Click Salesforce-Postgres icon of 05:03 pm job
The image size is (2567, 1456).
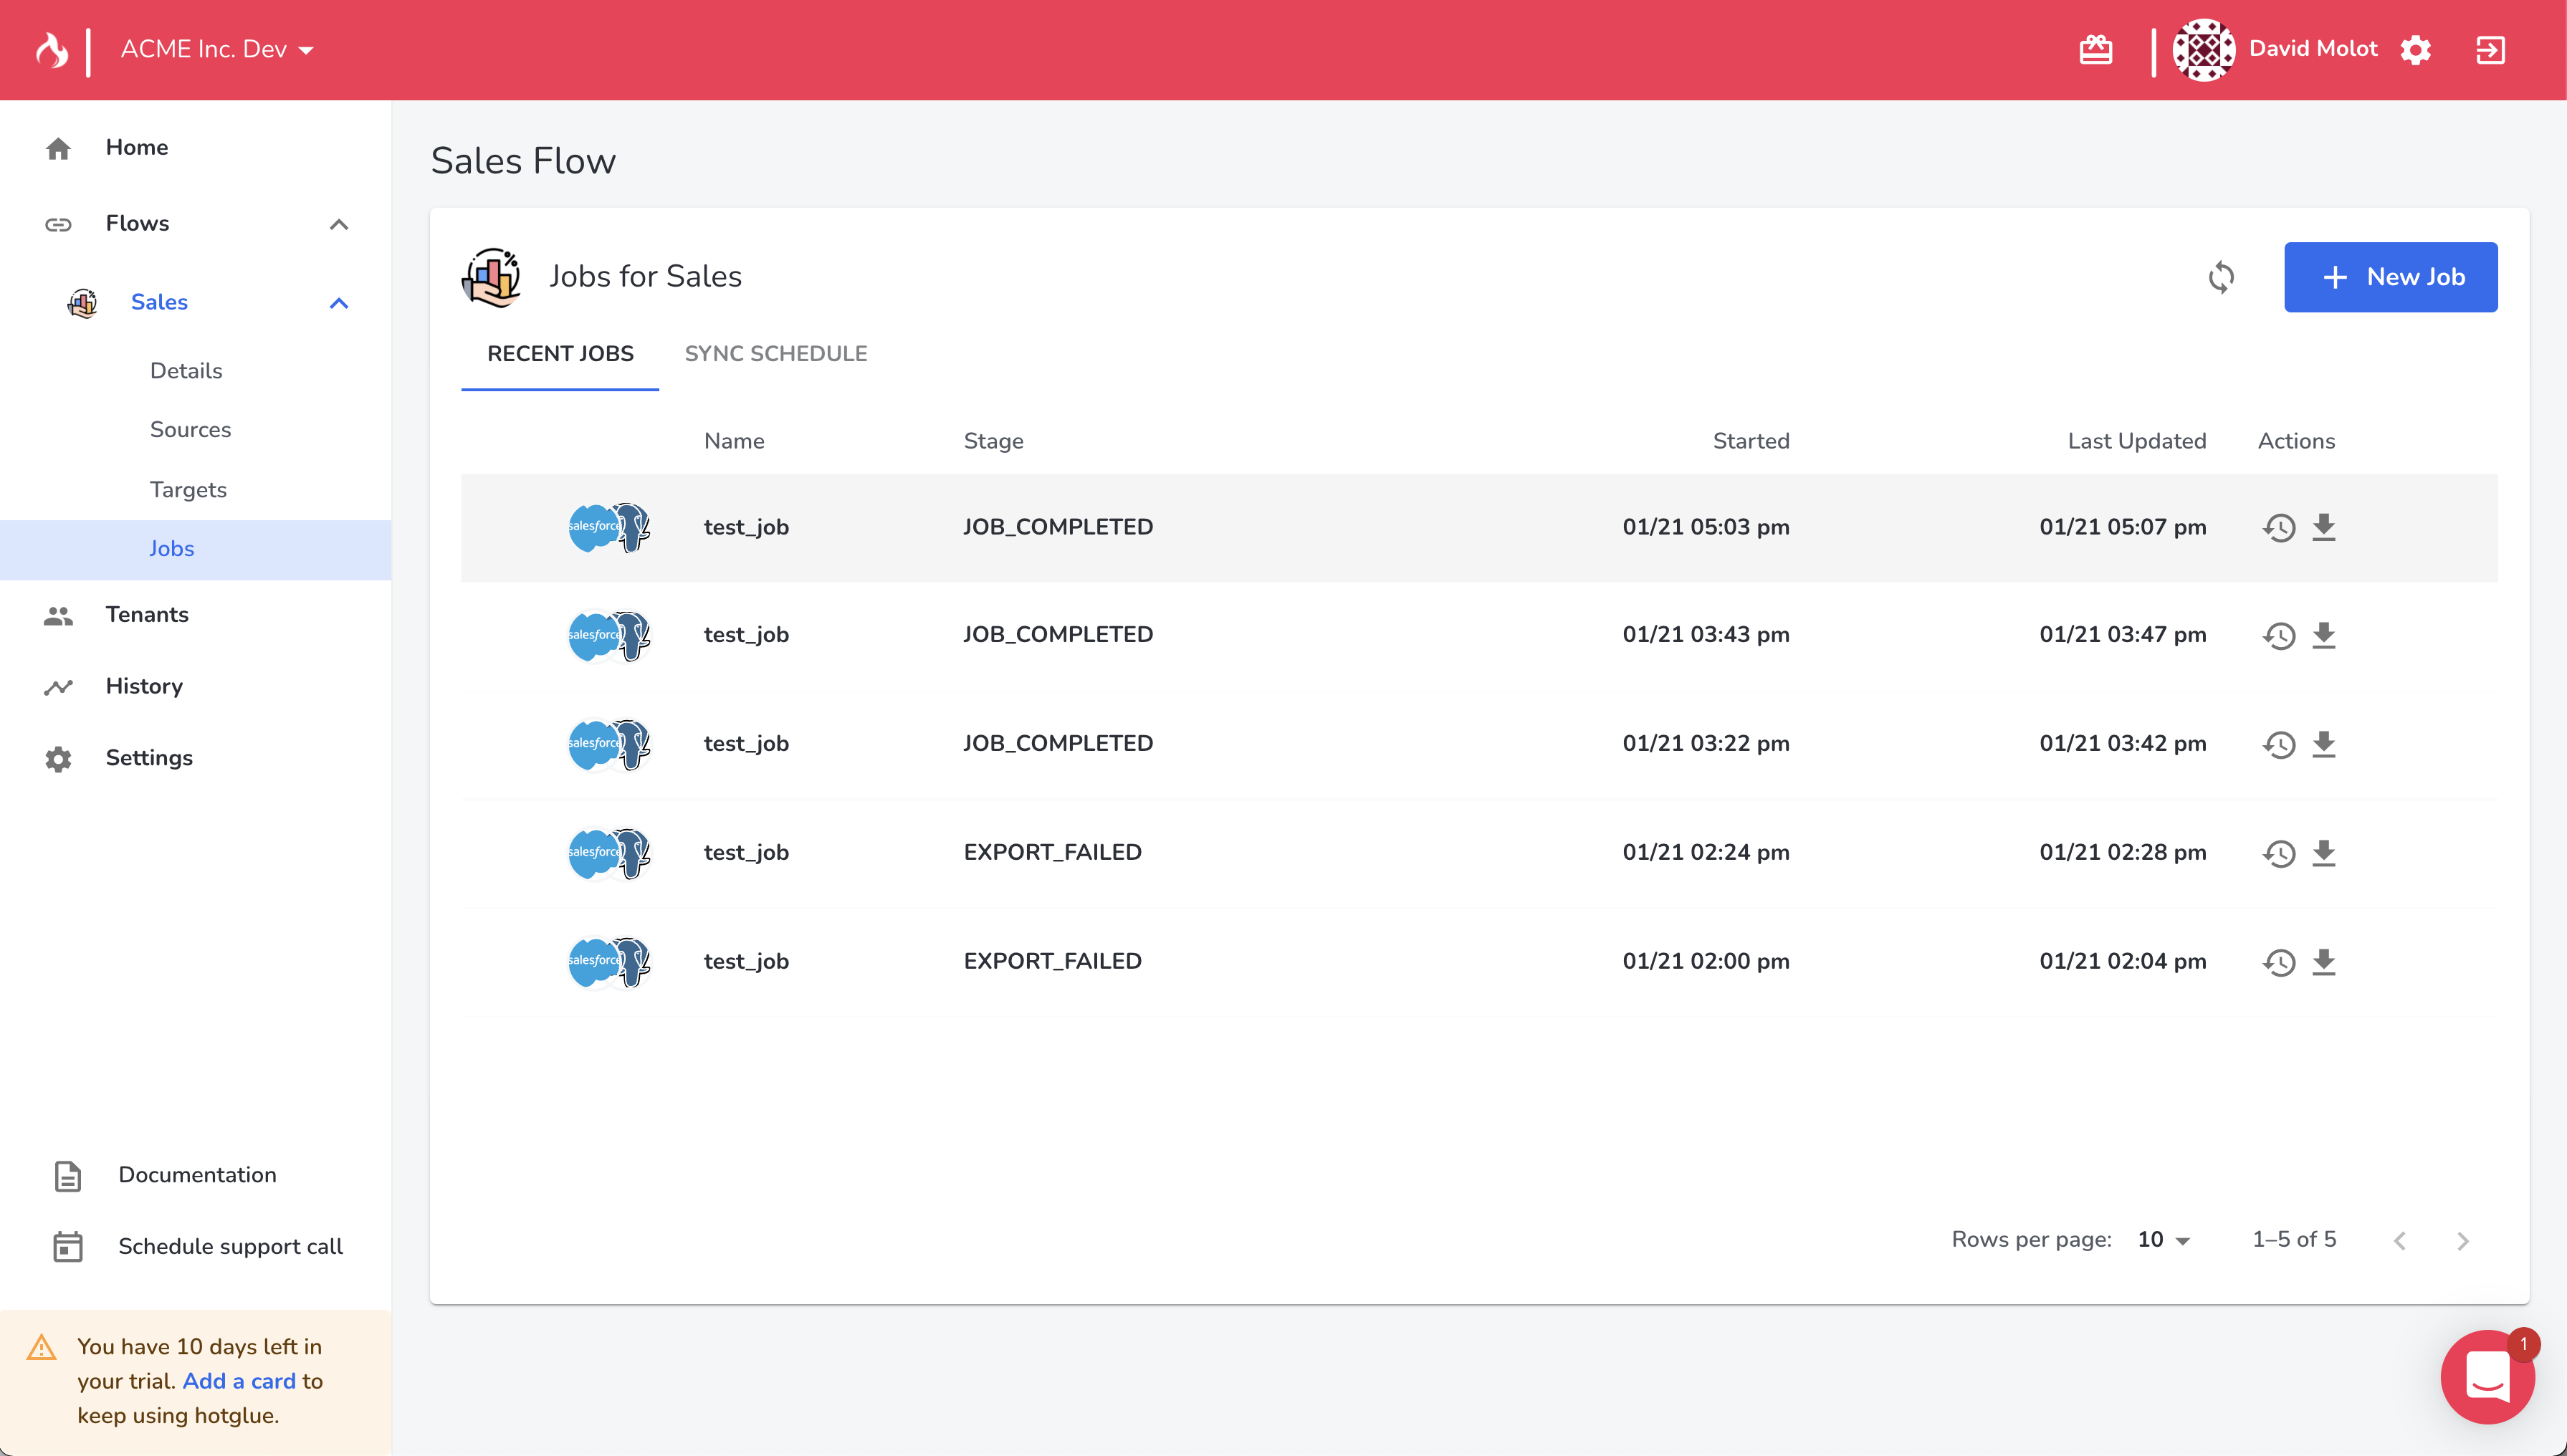point(609,527)
